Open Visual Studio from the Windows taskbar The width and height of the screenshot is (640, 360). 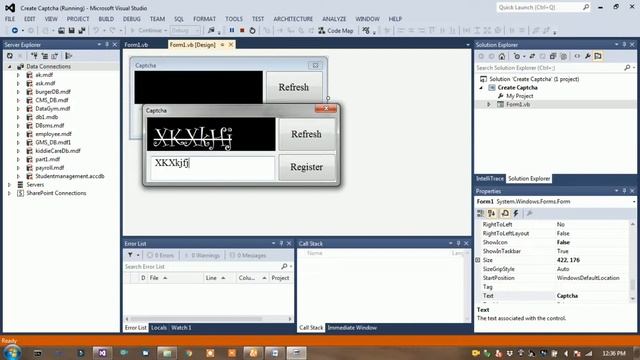pos(102,353)
